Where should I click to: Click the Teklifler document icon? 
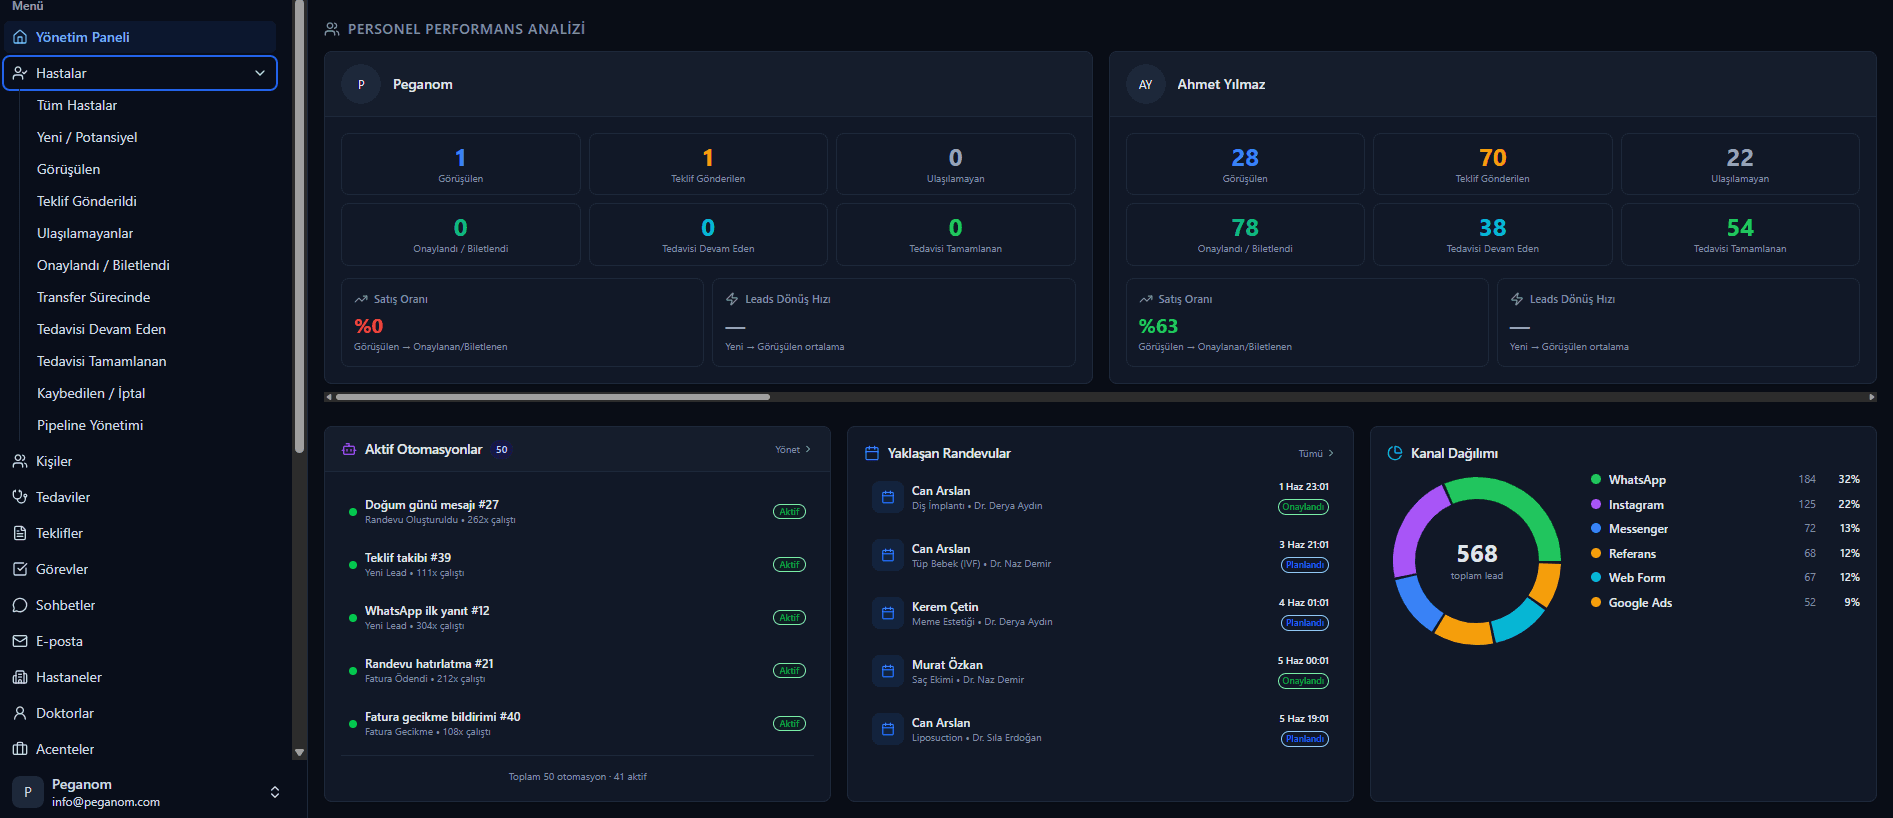tap(20, 533)
